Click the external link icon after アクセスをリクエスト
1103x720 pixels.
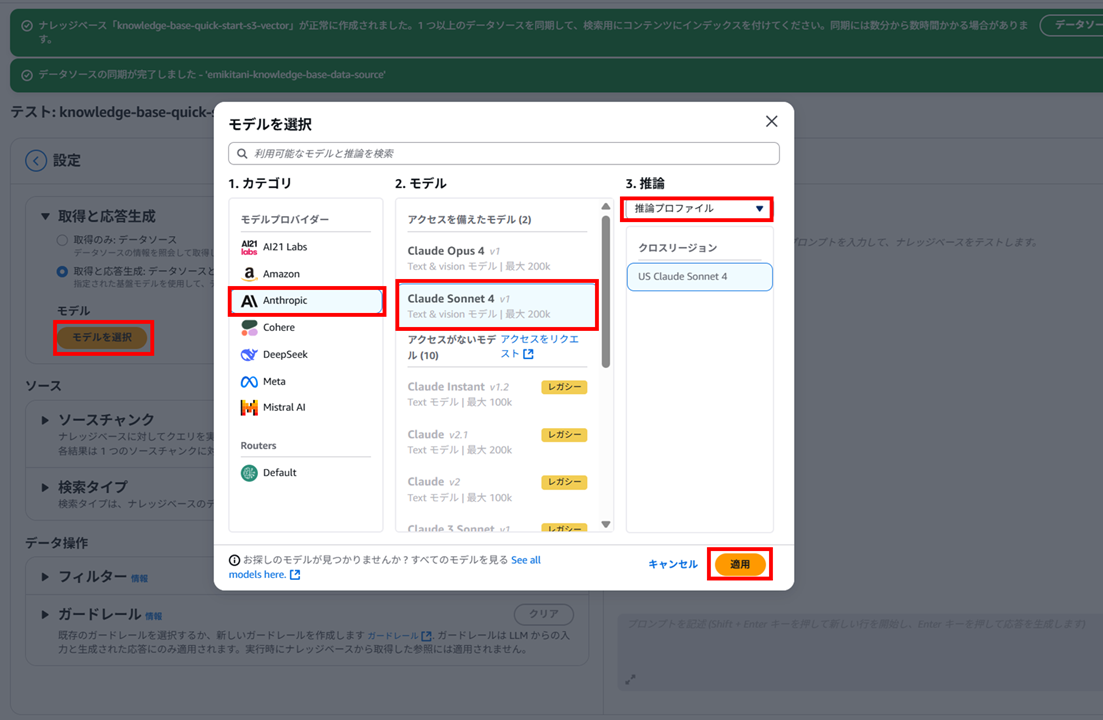528,354
